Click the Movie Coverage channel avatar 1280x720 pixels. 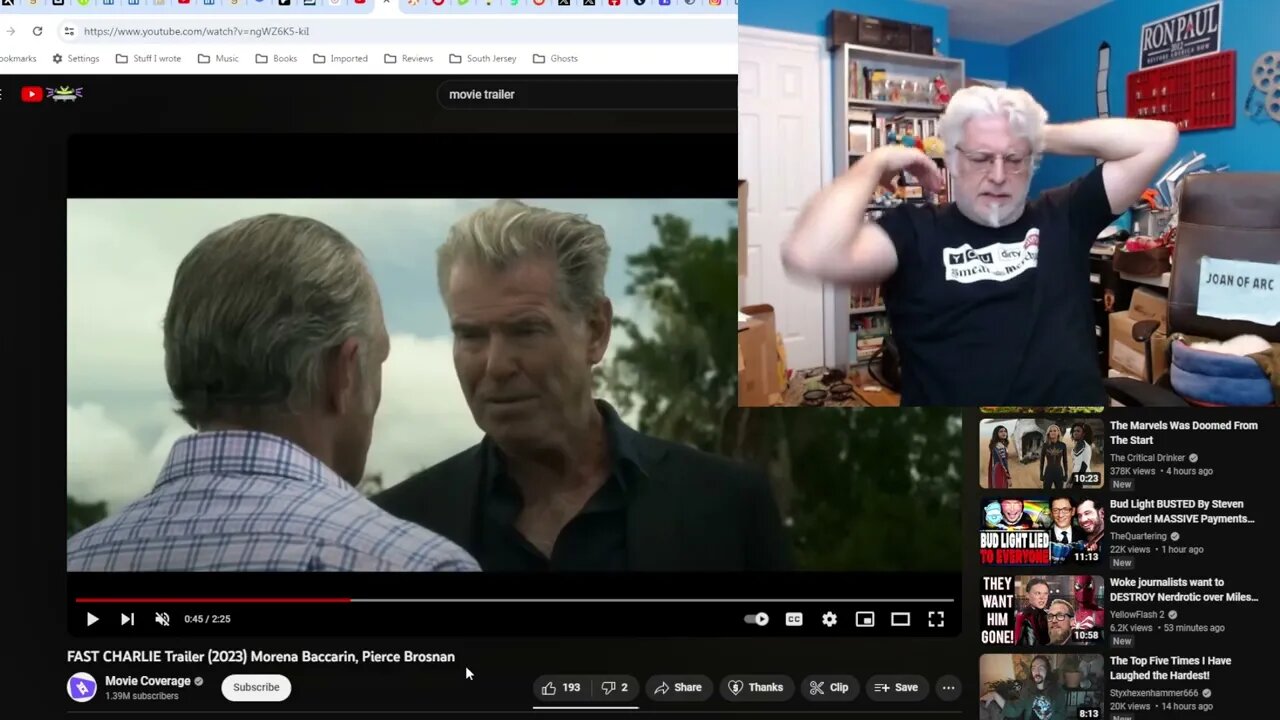[x=82, y=687]
